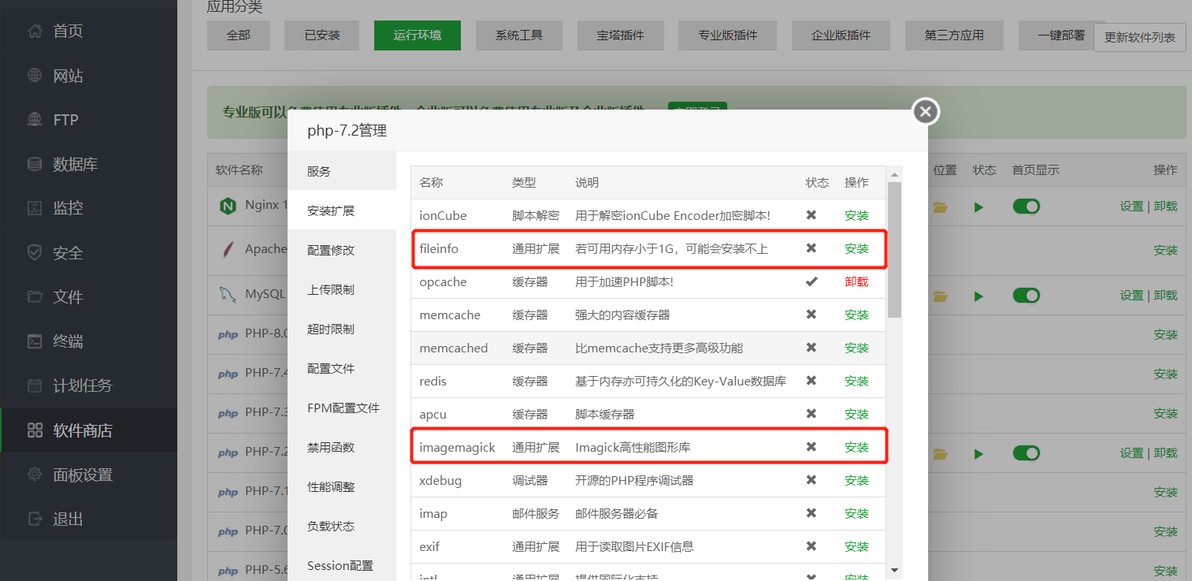Click the extension list scrollbar down arrow
The height and width of the screenshot is (581, 1192).
tap(894, 570)
